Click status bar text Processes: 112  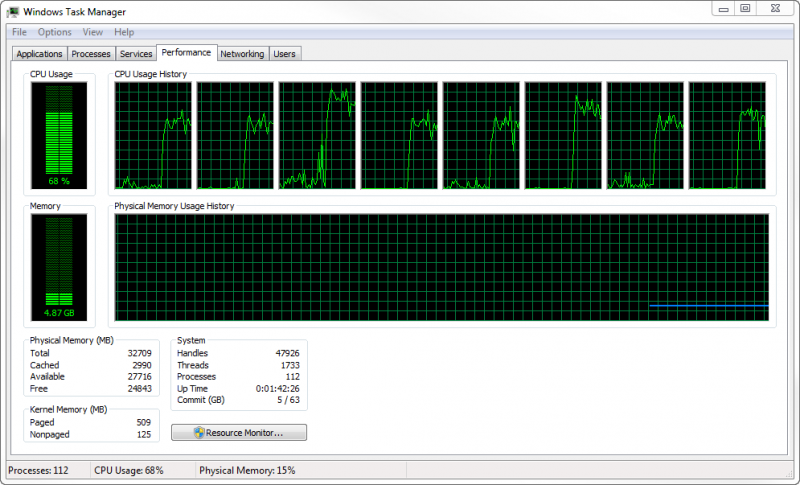pos(38,470)
